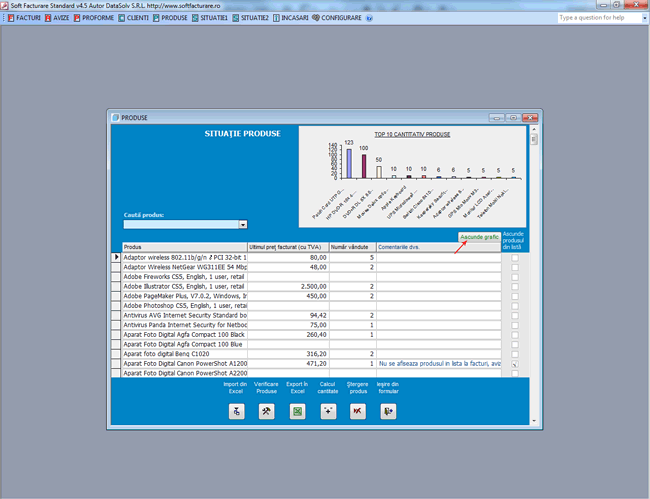Click the form scrollbar down arrow
Screen dimensions: 650x499
534,421
